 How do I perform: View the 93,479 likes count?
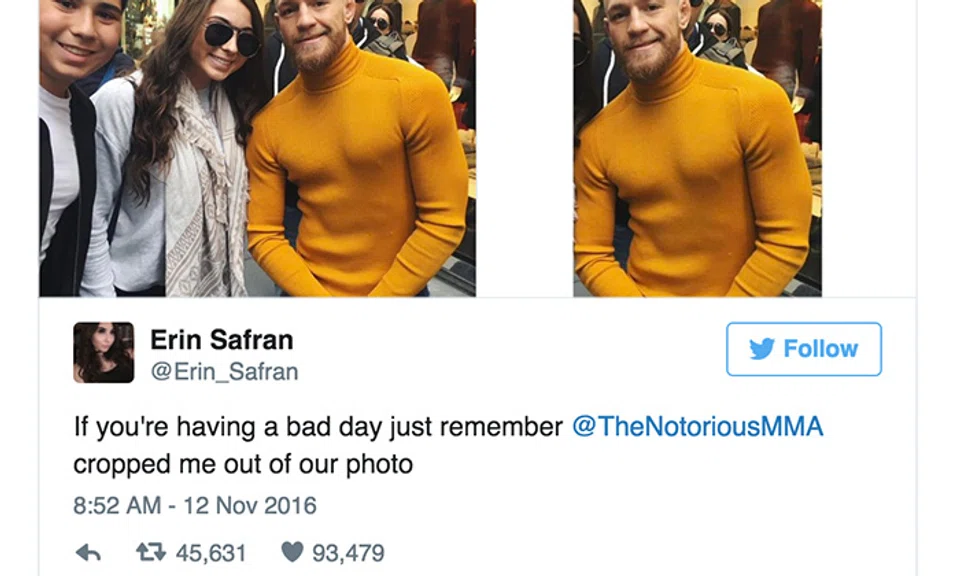click(348, 553)
